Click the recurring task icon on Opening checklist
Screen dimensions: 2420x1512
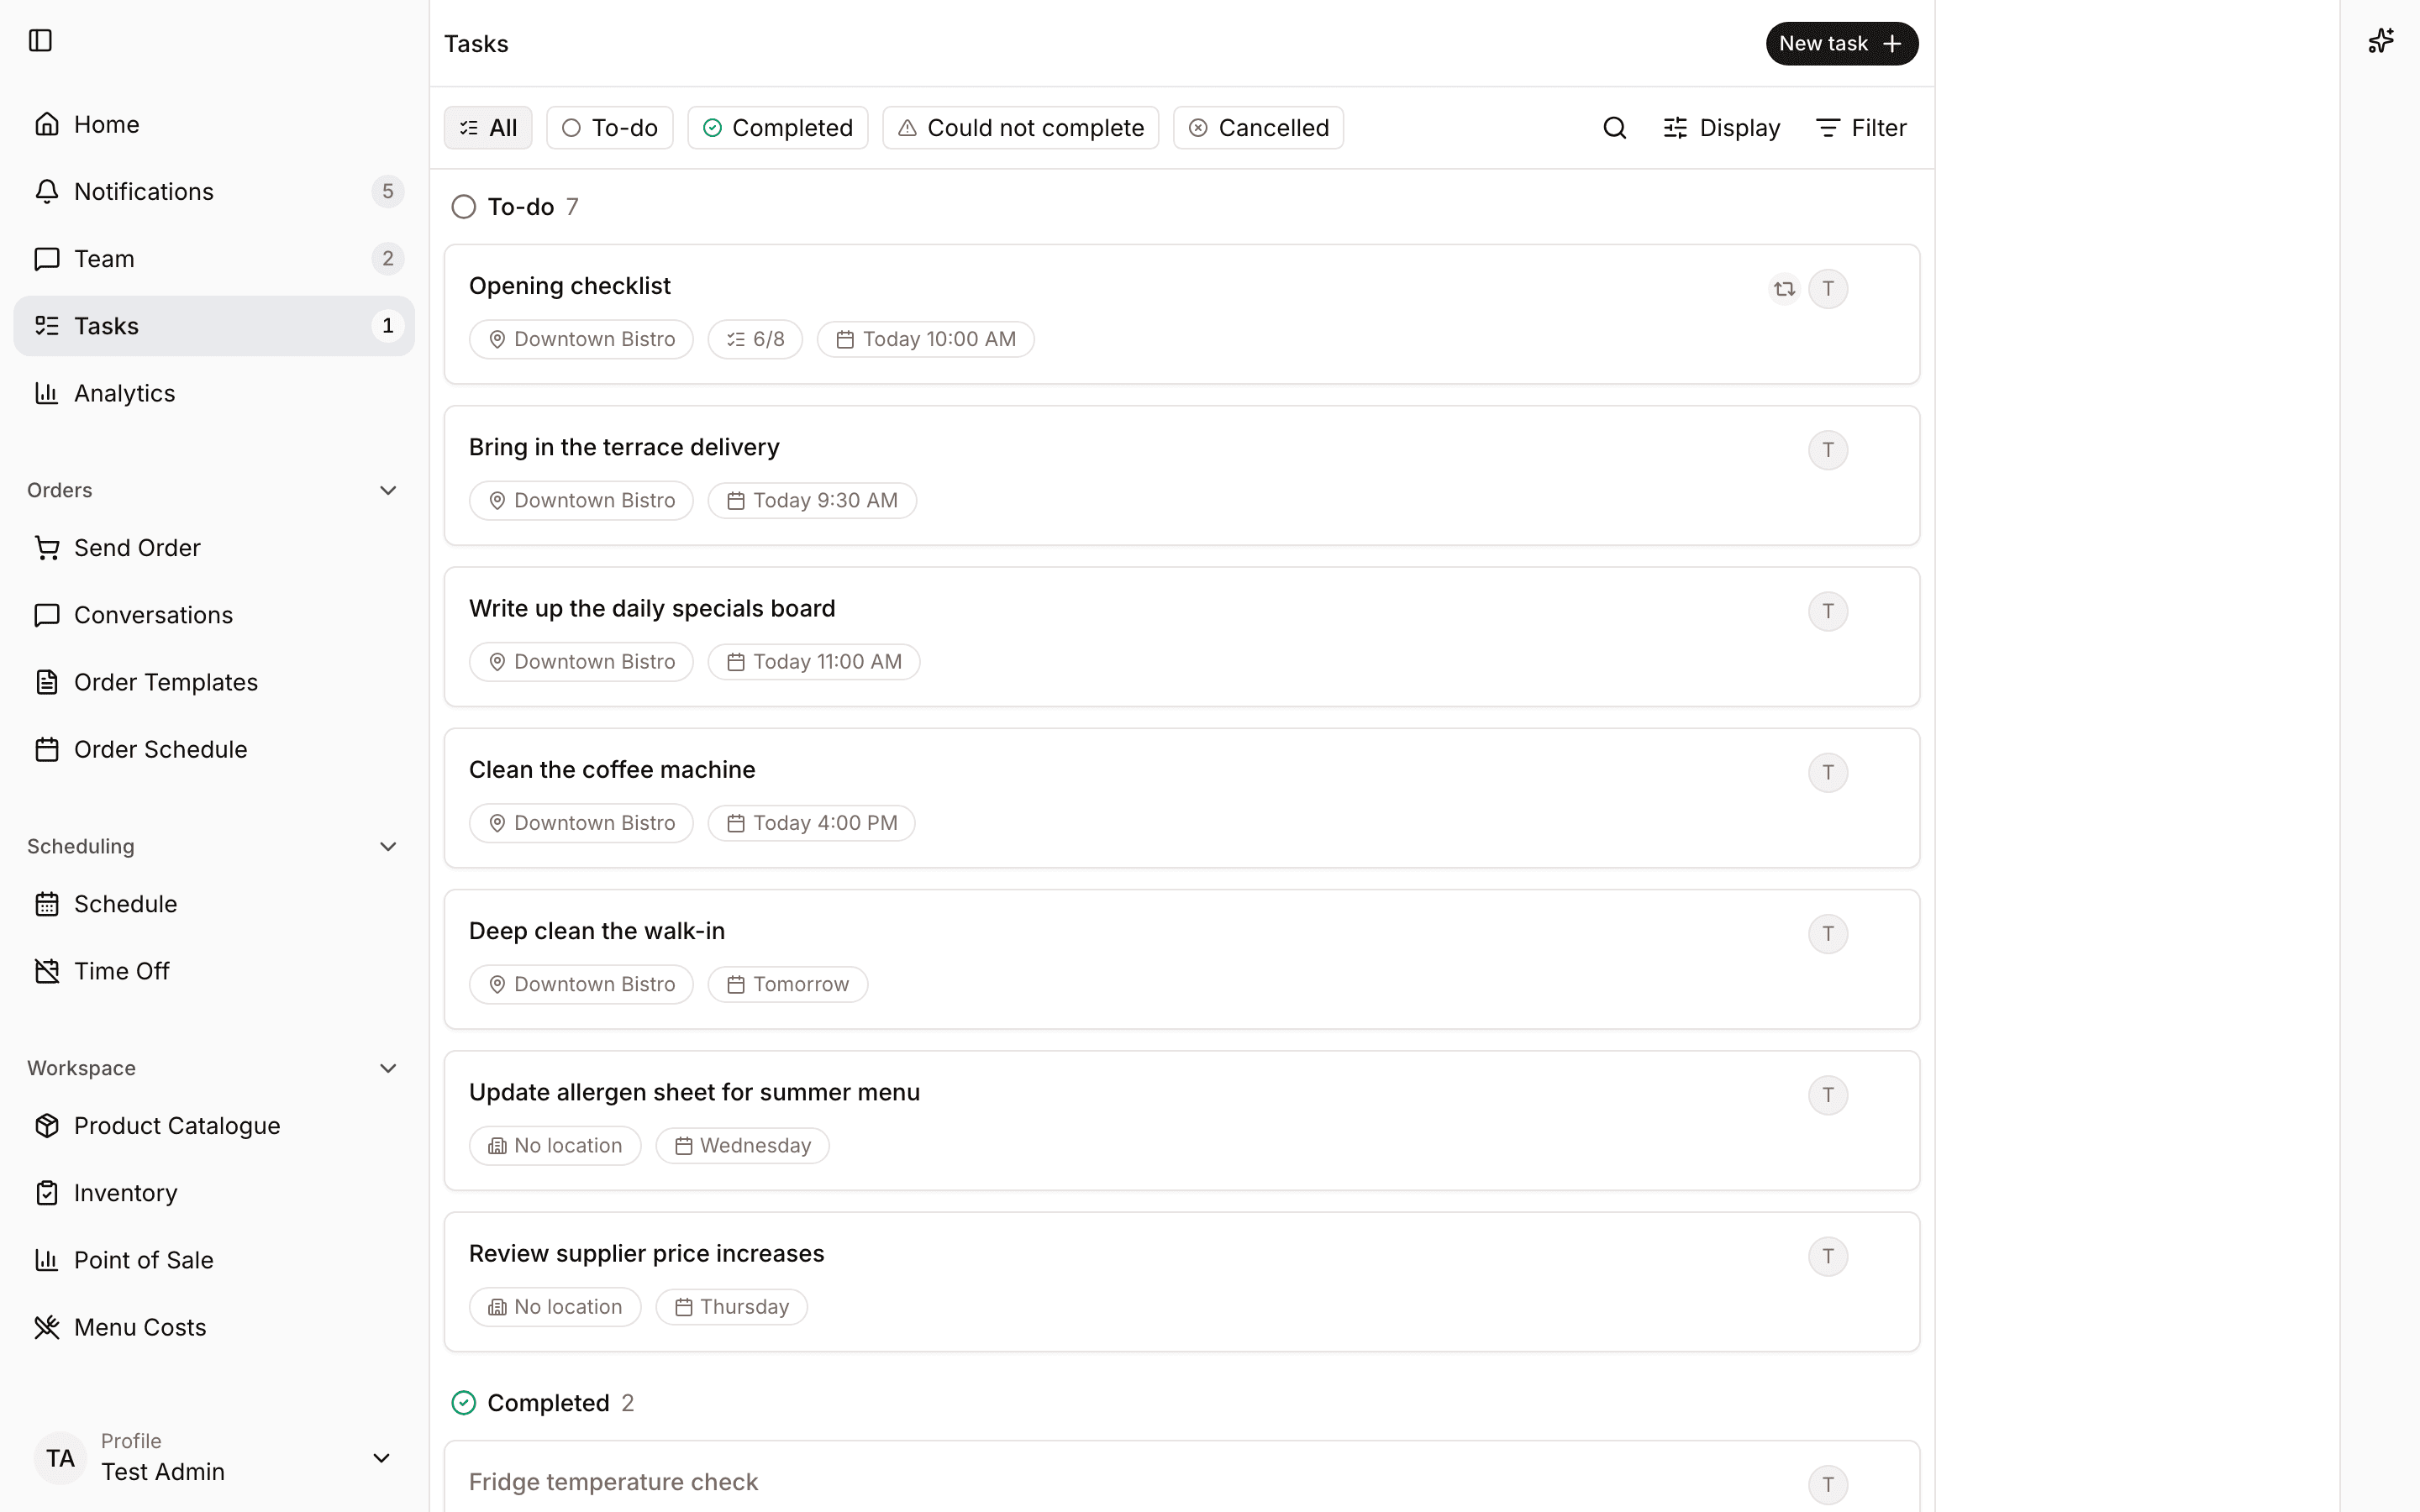pyautogui.click(x=1784, y=289)
